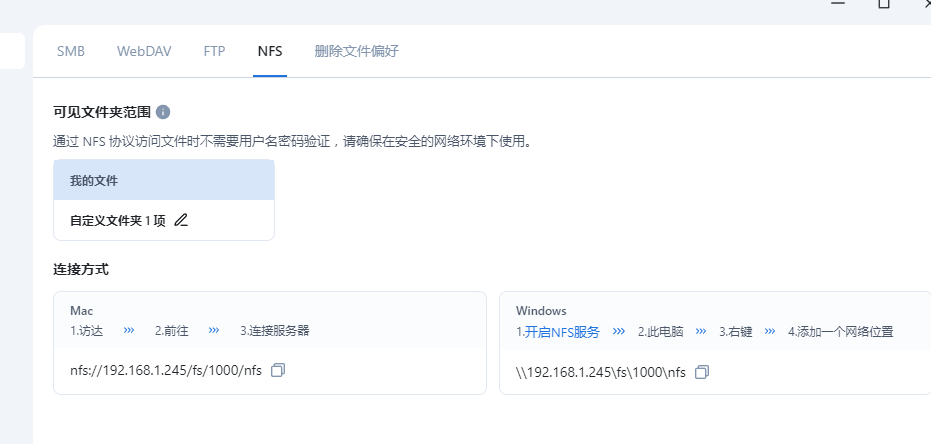
Task: Click the 开启NFS服务 link
Action: (562, 331)
